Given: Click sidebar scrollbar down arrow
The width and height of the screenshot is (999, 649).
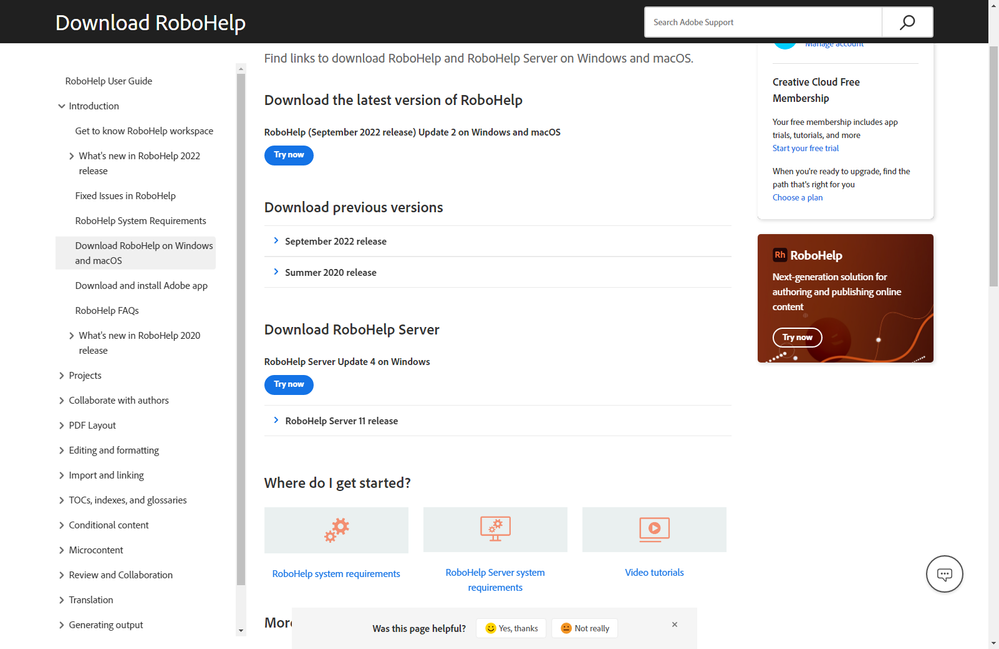Looking at the screenshot, I should (241, 631).
